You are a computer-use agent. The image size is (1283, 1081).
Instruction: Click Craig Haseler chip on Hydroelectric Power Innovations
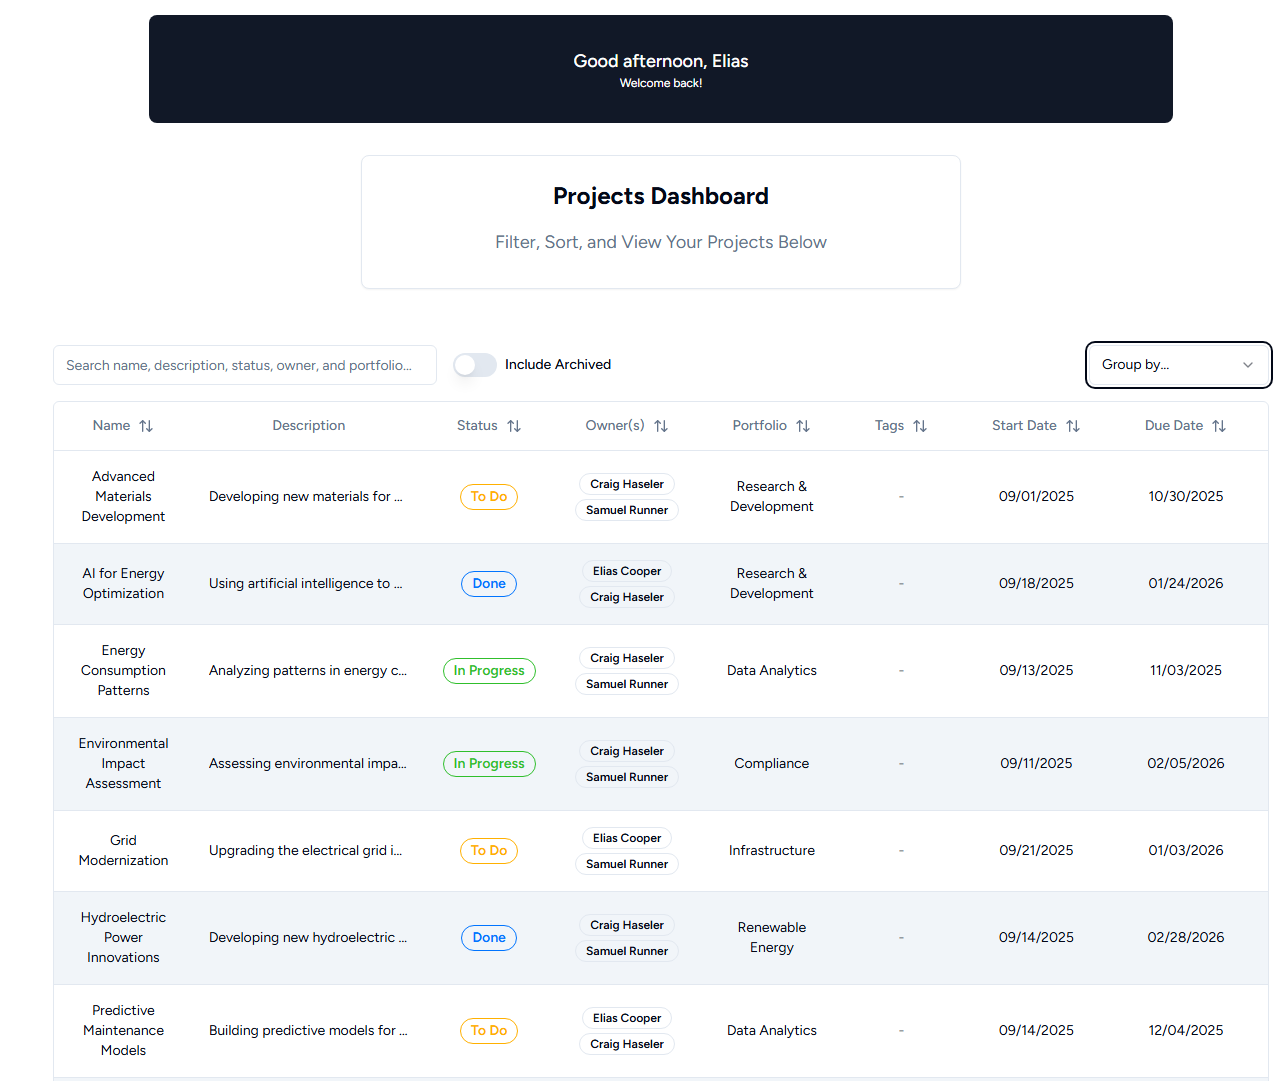627,925
